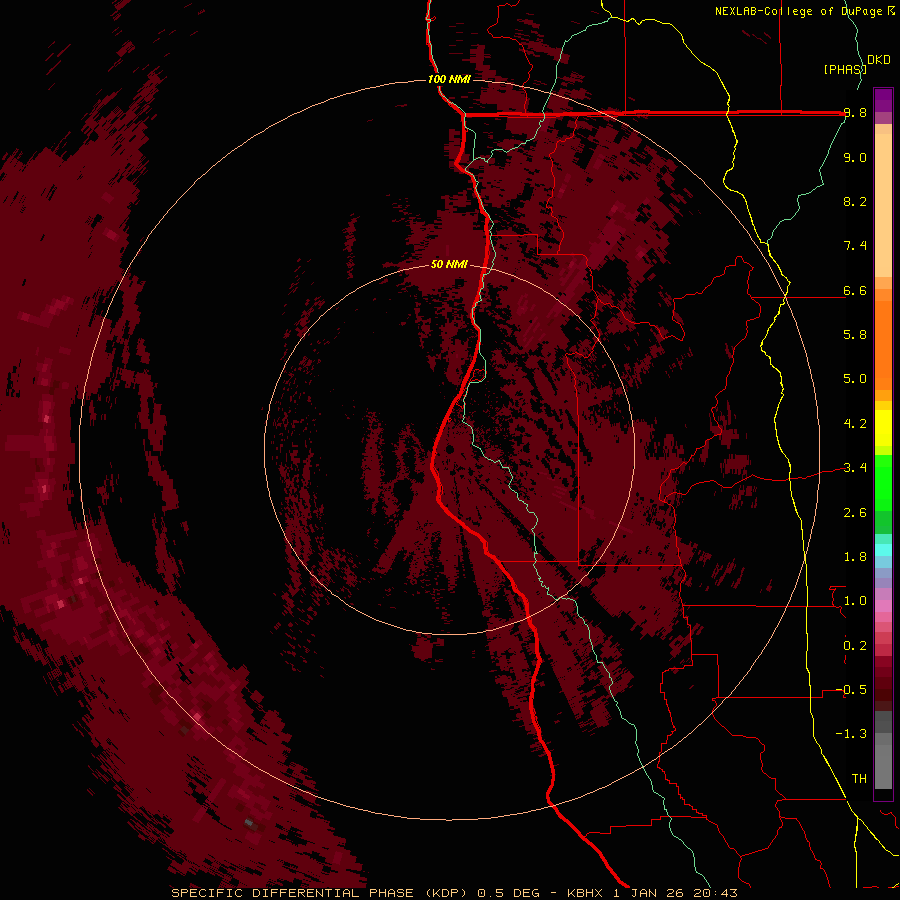This screenshot has width=900, height=900.
Task: Click the -1.3 value on color scale
Action: click(x=851, y=734)
